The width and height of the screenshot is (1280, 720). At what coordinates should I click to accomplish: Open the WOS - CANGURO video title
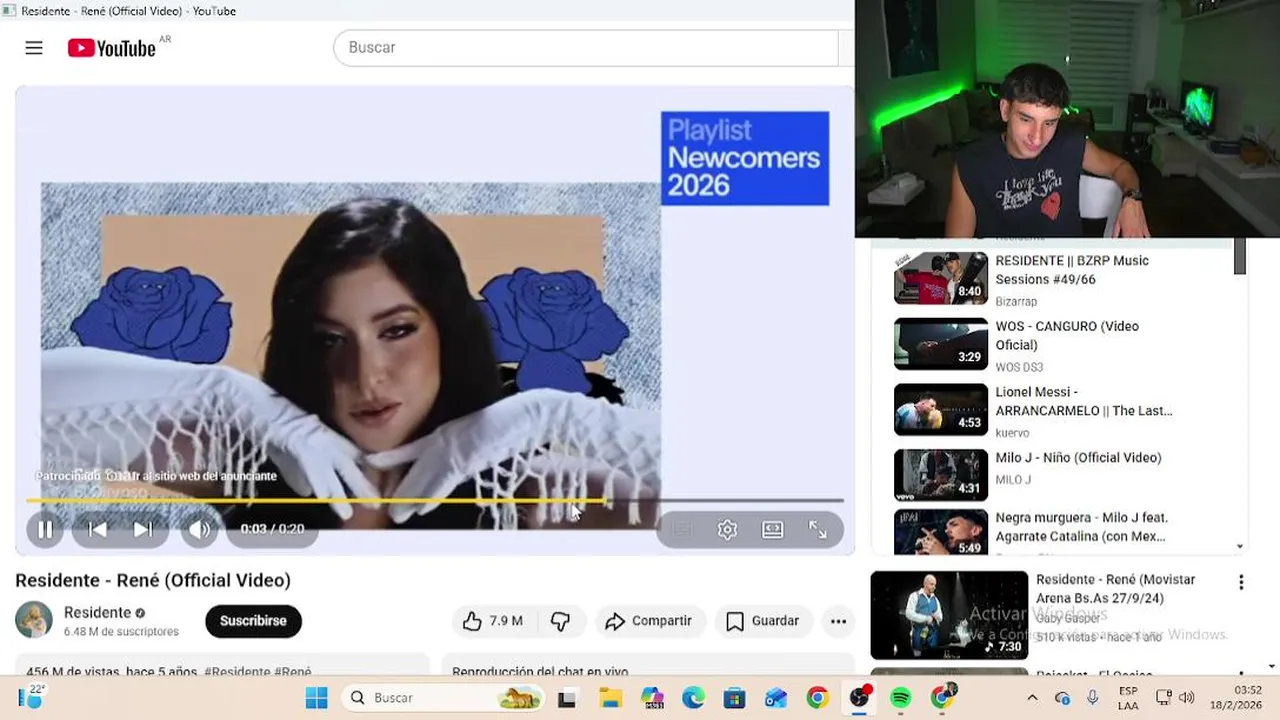point(1067,335)
